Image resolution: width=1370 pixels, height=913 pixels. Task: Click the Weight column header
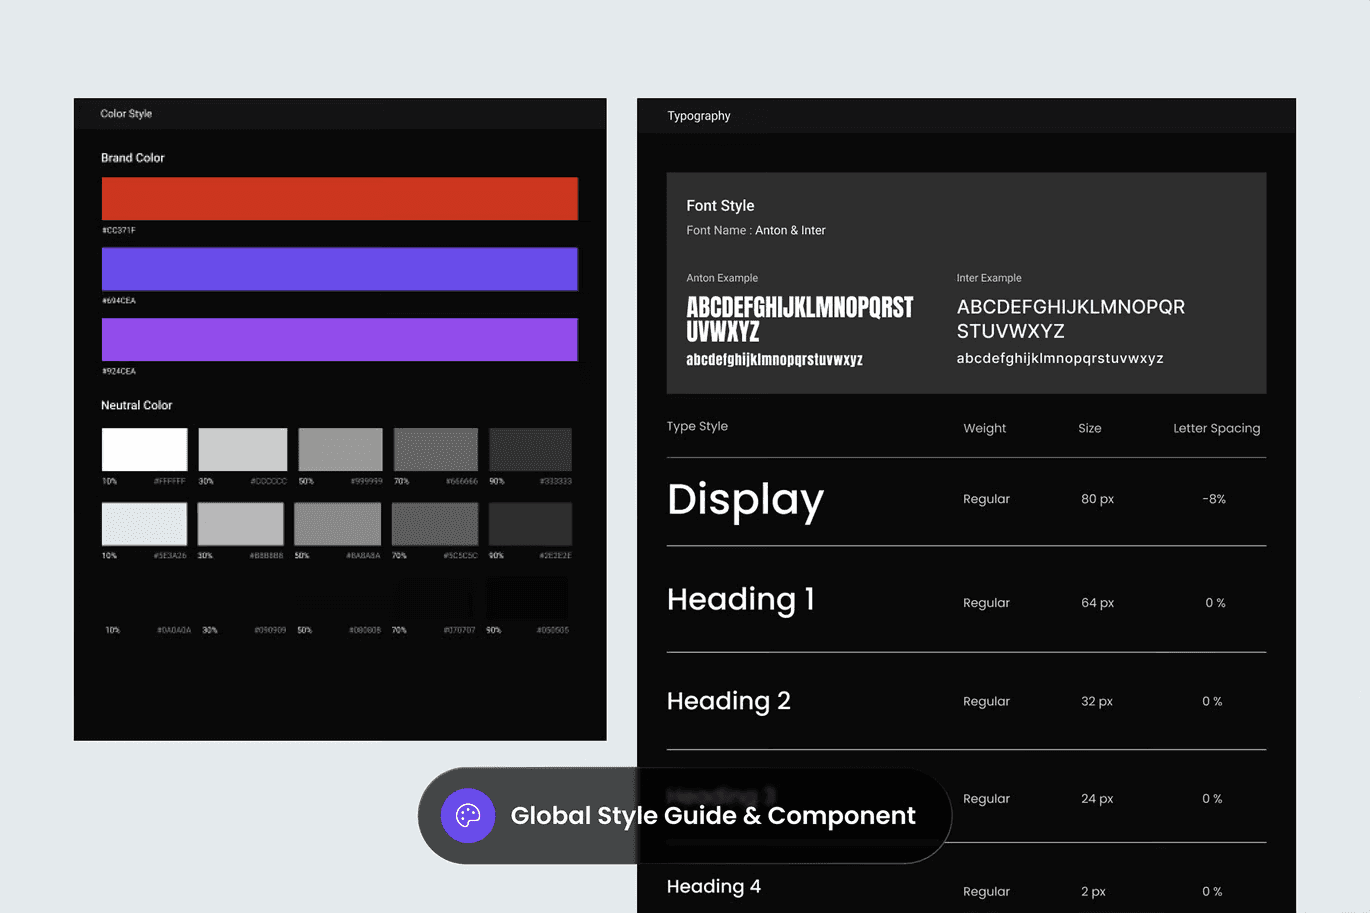coord(985,428)
